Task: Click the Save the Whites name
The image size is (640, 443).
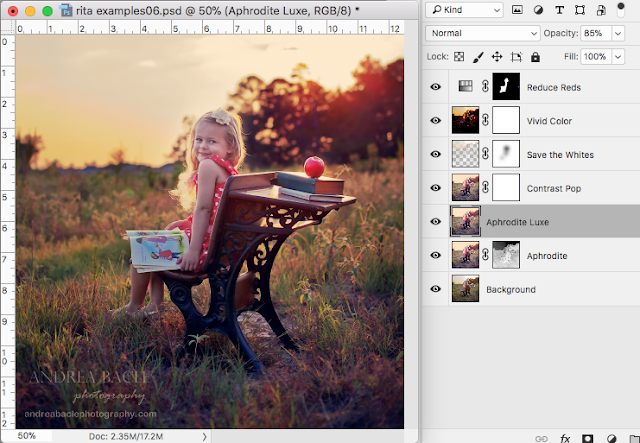Action: coord(560,155)
